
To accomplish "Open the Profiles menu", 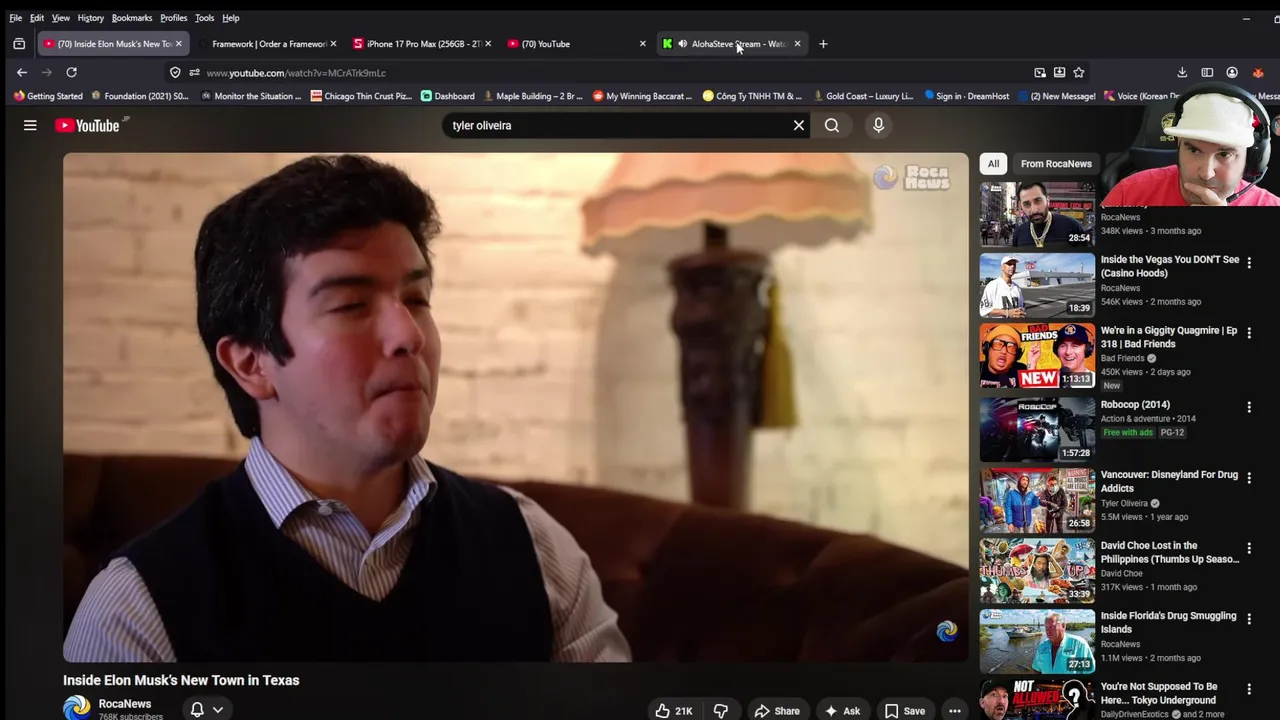I will click(x=174, y=18).
